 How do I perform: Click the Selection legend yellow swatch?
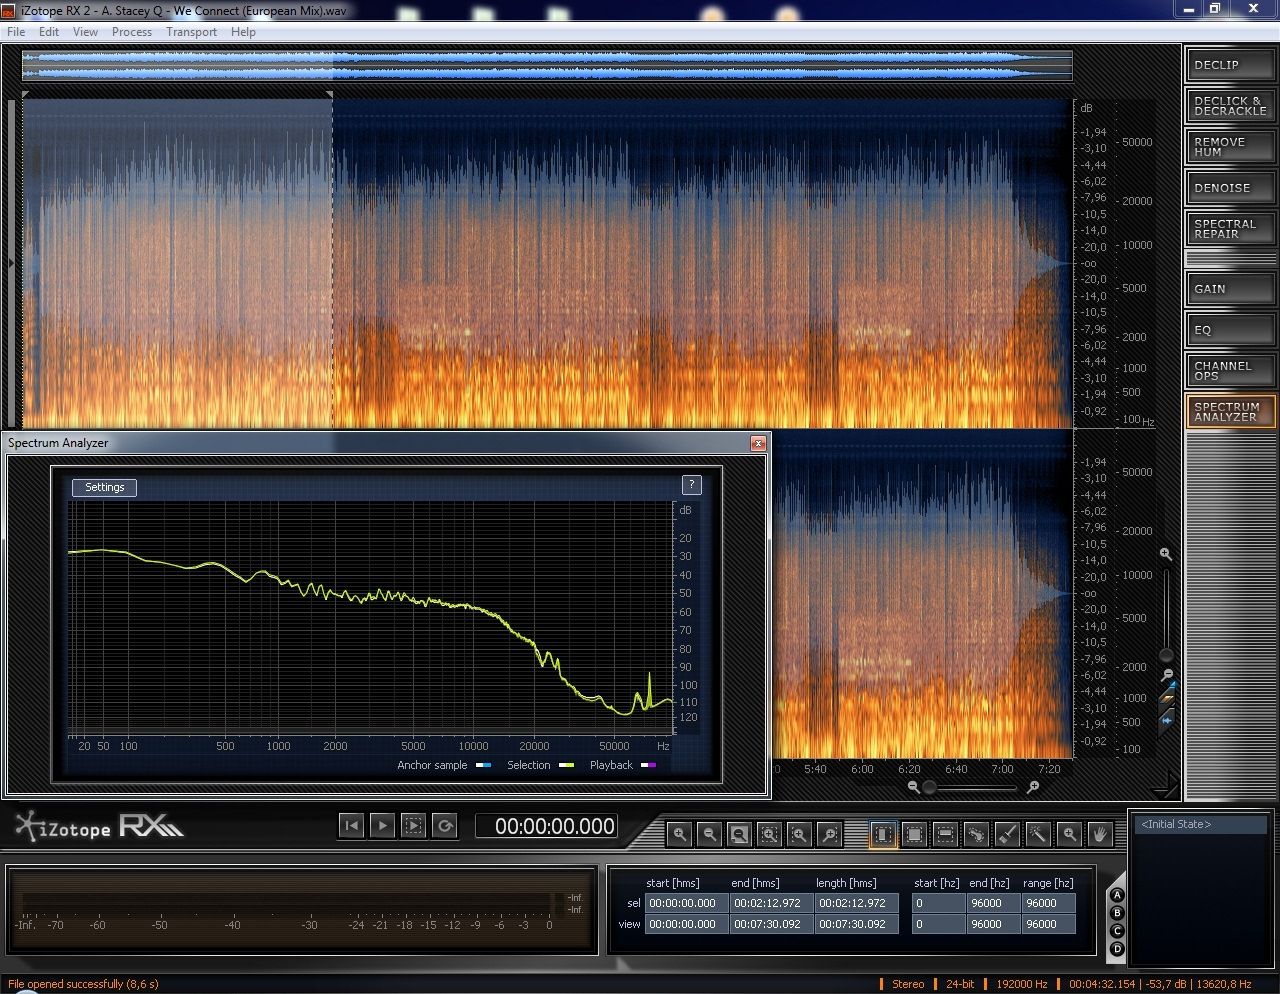(x=567, y=765)
